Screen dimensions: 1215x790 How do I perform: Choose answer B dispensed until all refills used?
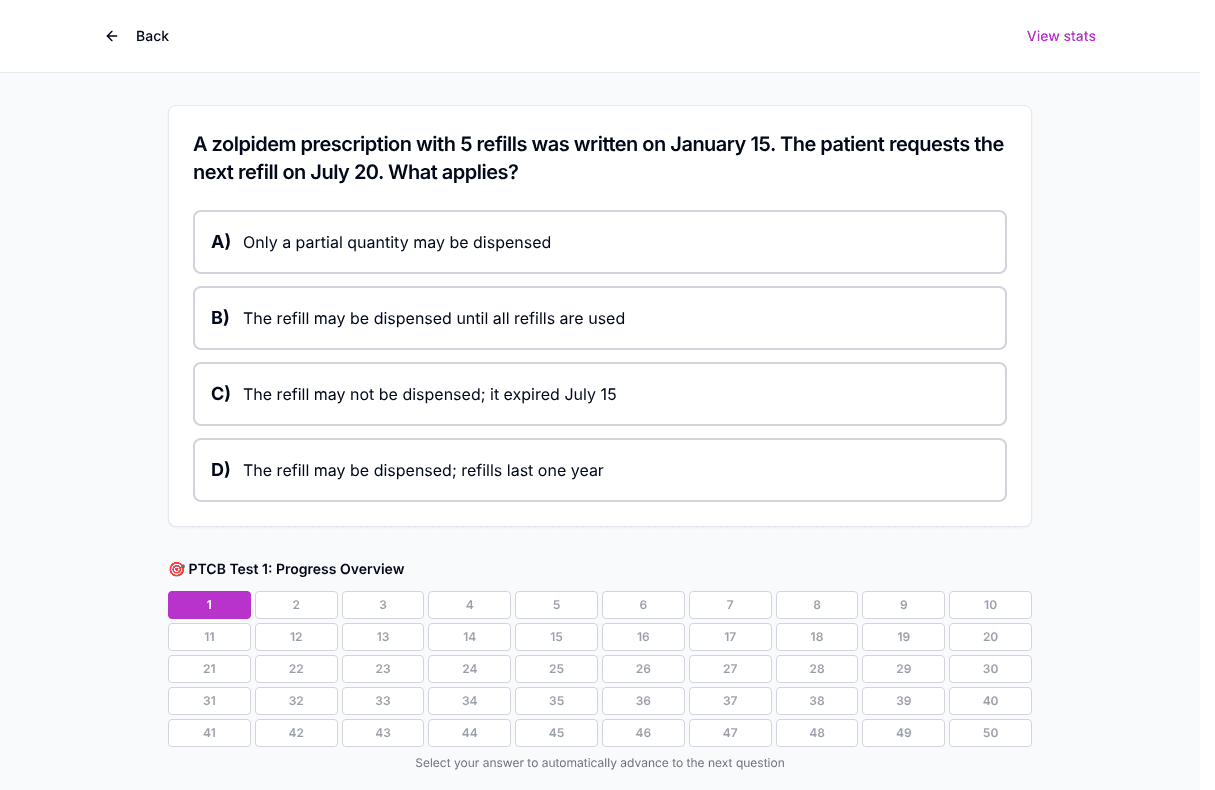click(600, 318)
